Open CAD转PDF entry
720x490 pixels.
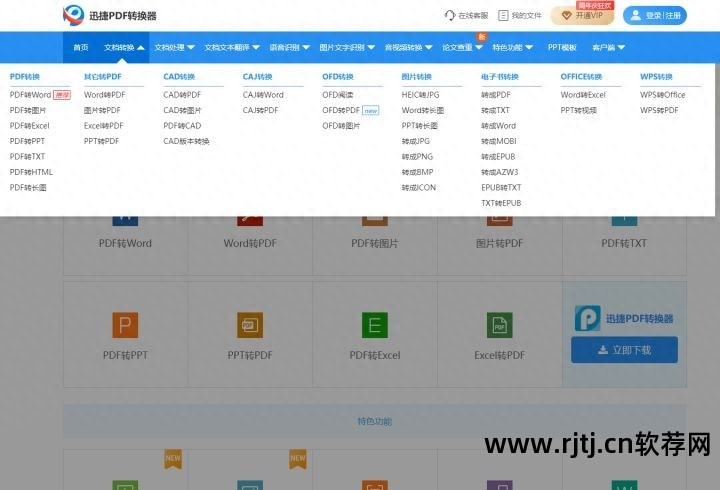(x=182, y=95)
